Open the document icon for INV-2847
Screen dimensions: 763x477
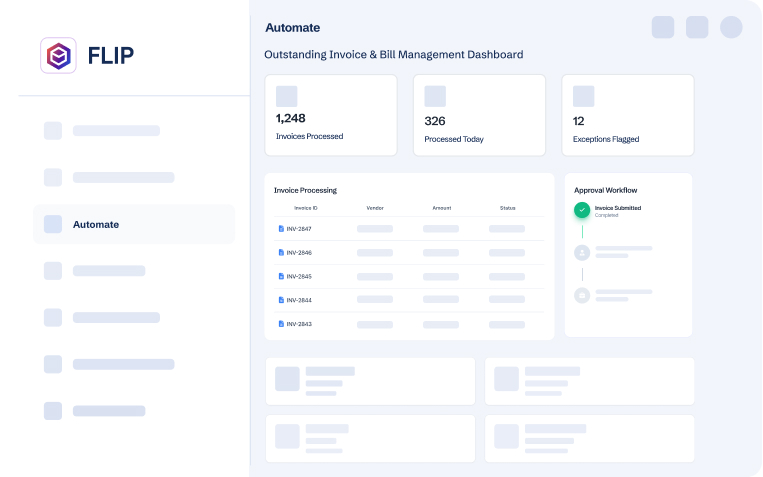click(281, 229)
